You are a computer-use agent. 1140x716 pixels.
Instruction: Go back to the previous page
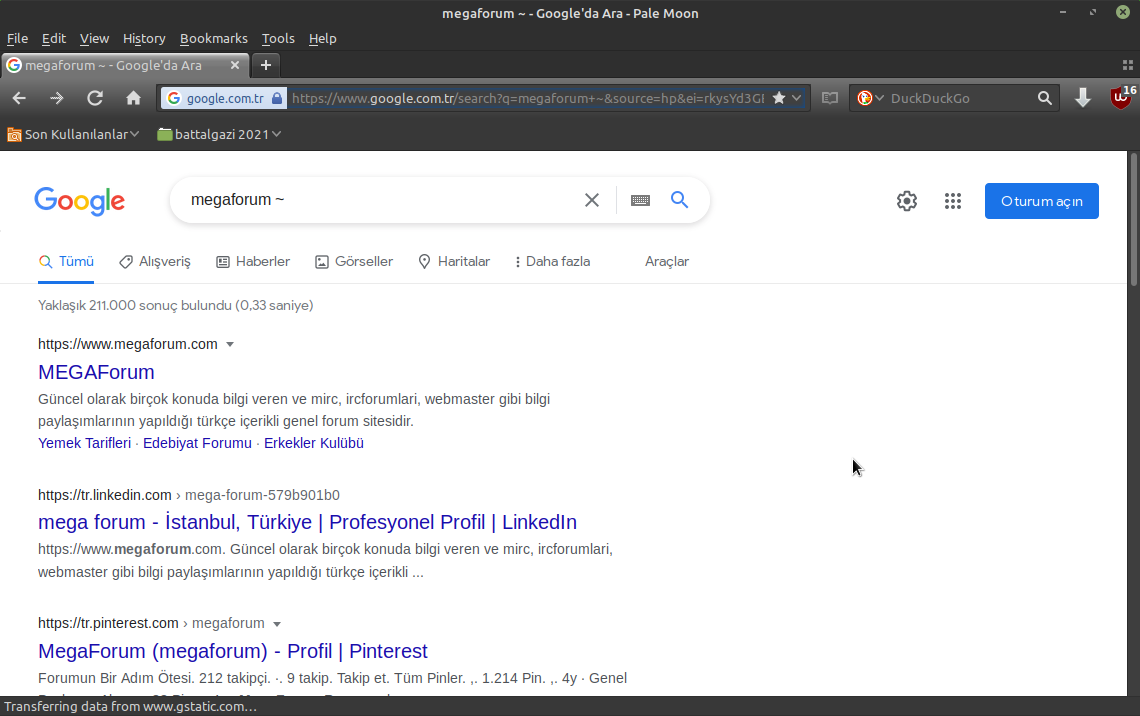20,98
